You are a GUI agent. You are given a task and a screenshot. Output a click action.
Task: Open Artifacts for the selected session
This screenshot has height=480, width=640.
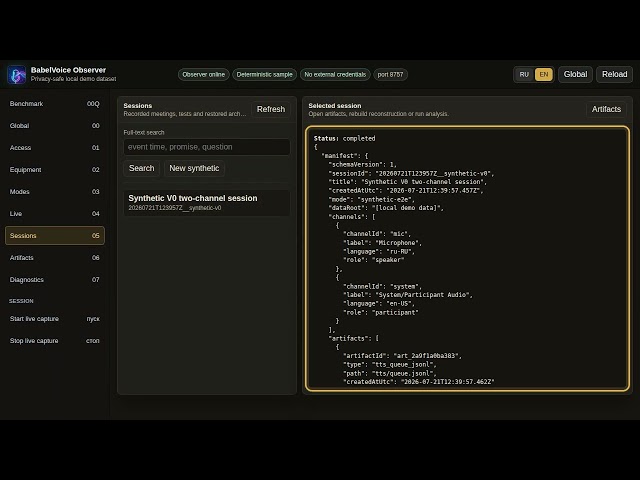[606, 109]
